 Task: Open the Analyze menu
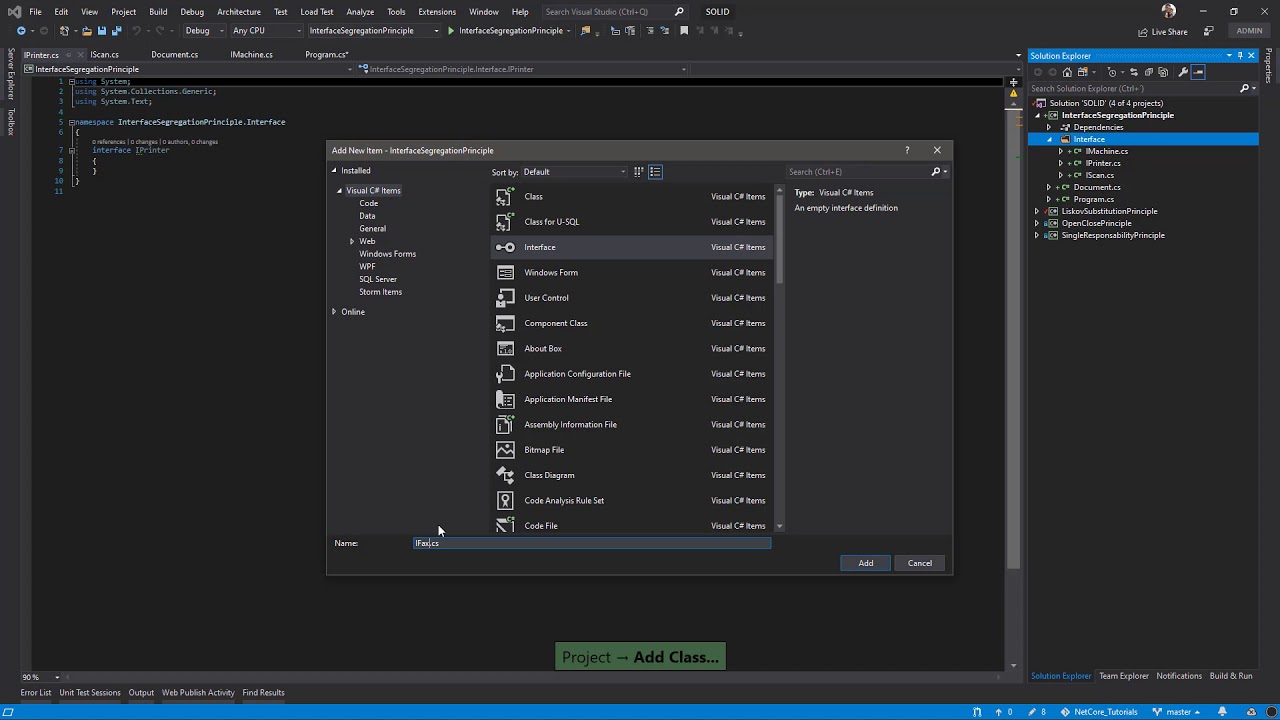click(x=360, y=12)
